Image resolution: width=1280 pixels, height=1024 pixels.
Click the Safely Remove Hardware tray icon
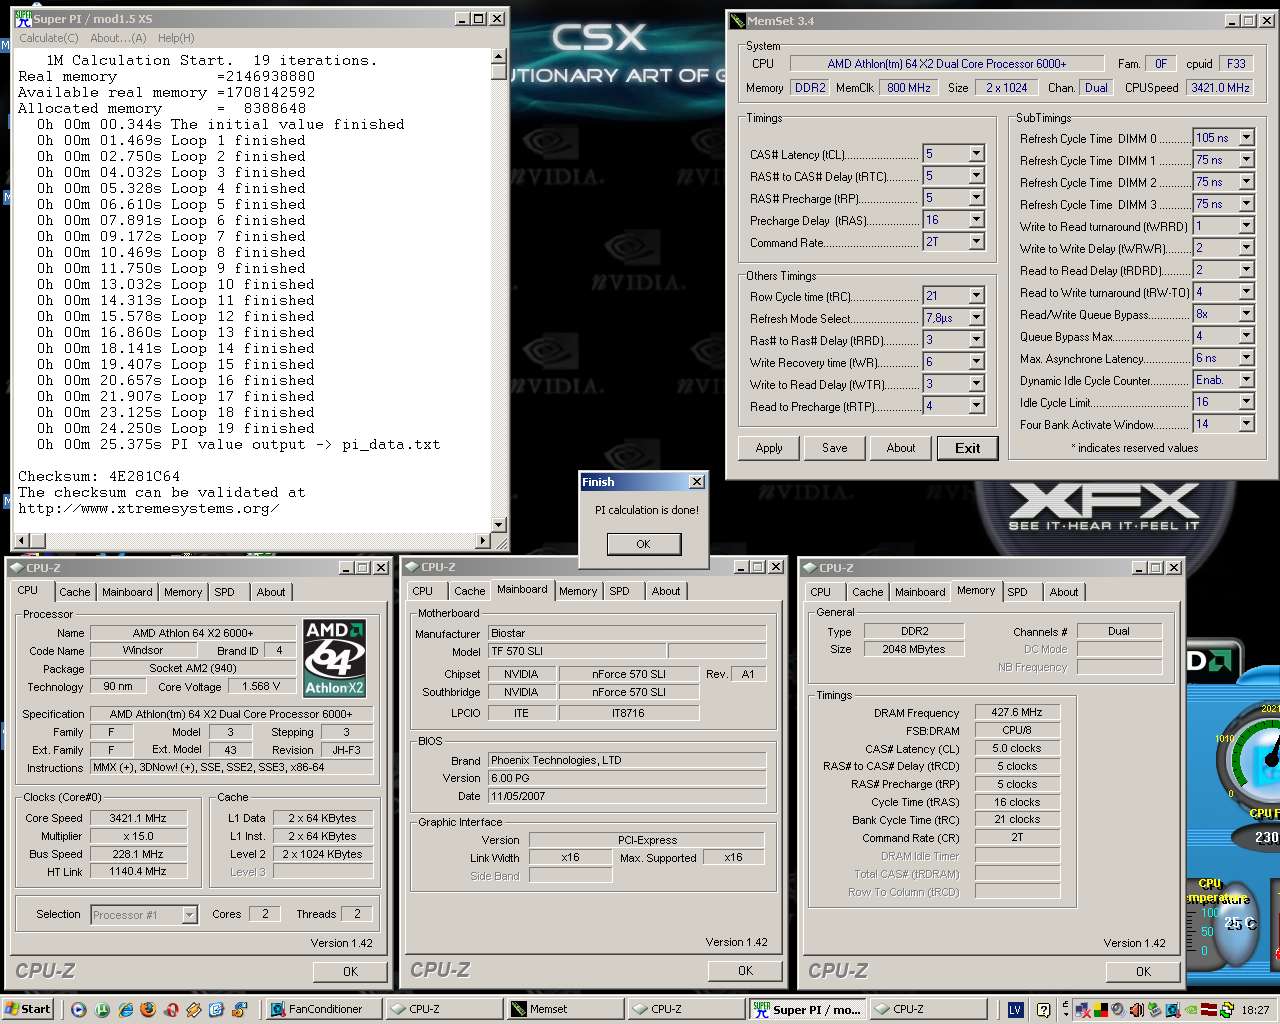coord(1154,1010)
